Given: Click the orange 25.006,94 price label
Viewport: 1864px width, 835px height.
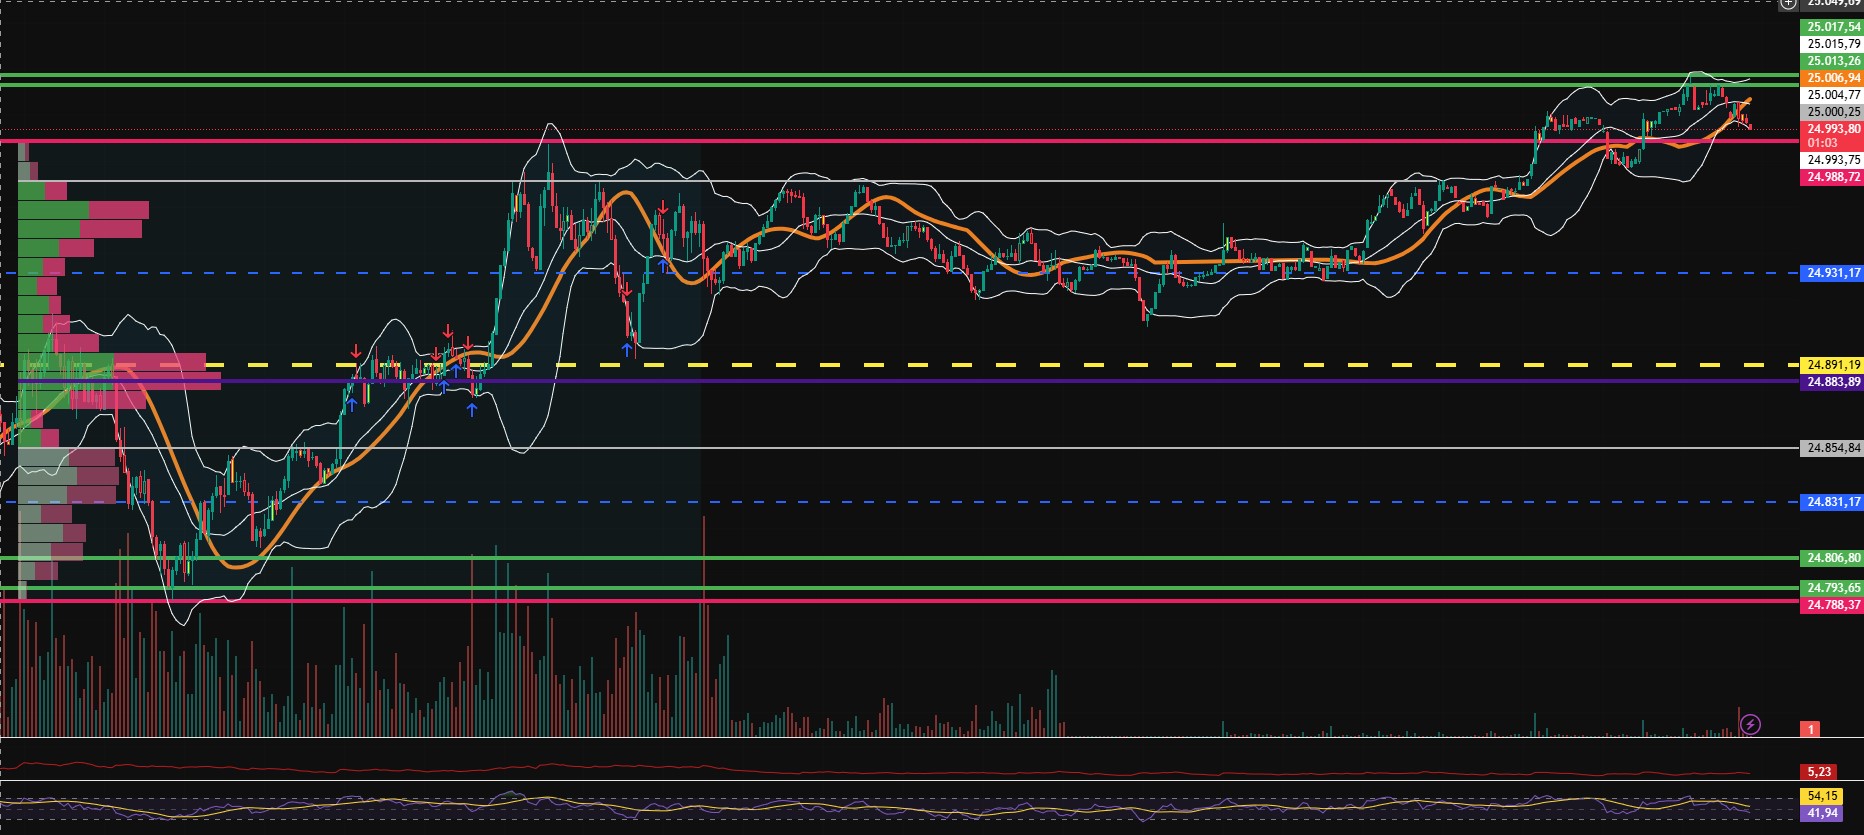Looking at the screenshot, I should (x=1832, y=78).
